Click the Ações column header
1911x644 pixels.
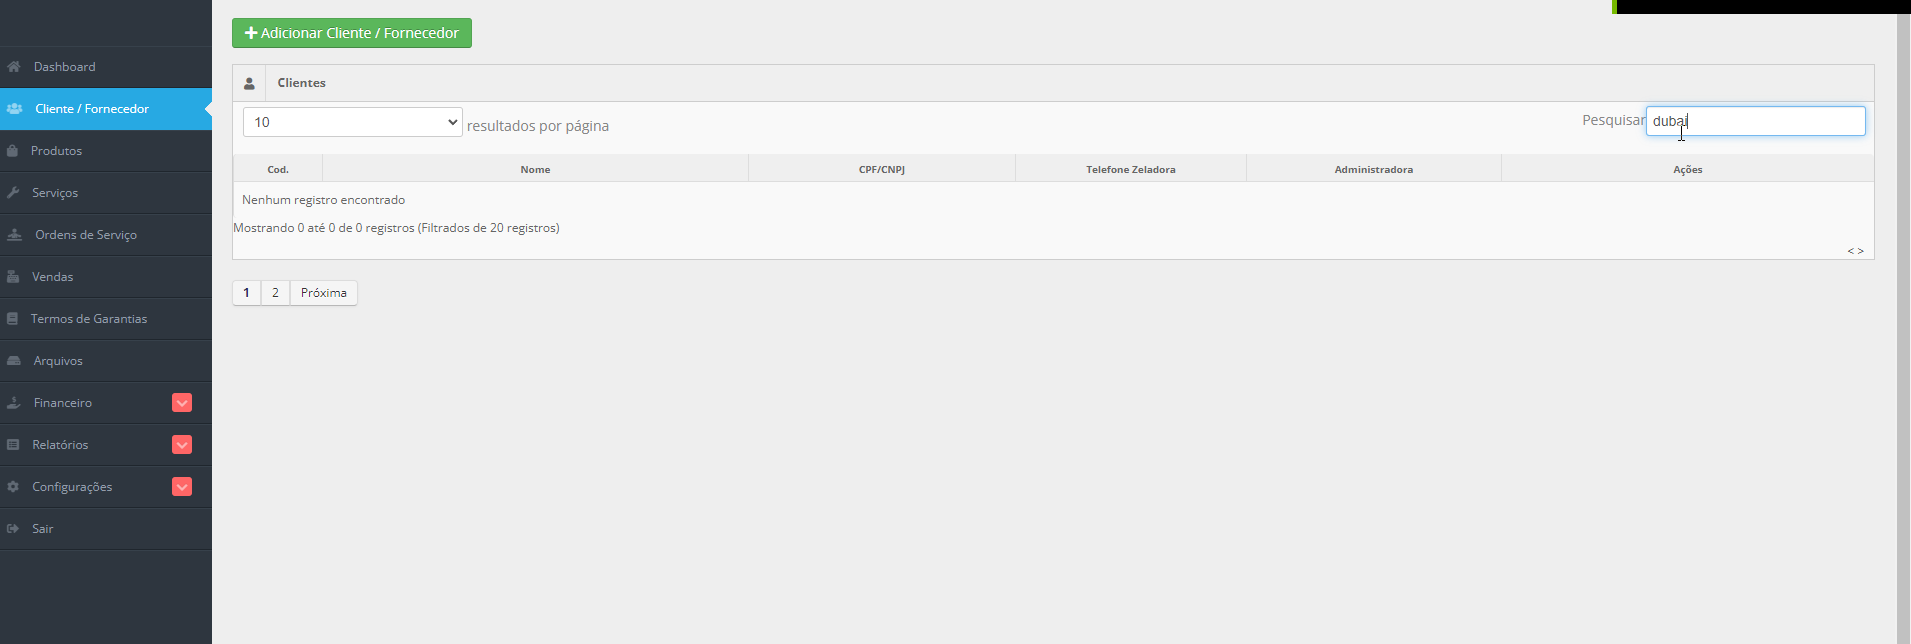click(x=1688, y=169)
